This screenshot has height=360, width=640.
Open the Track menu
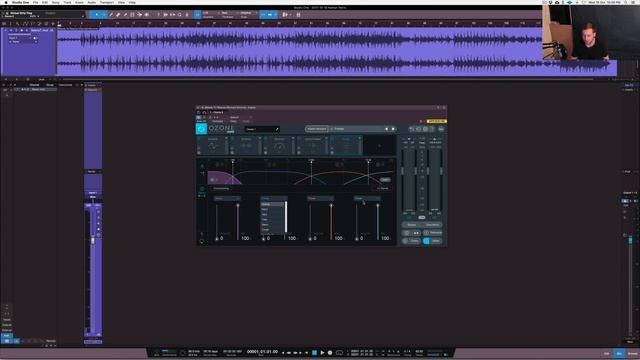click(67, 2)
